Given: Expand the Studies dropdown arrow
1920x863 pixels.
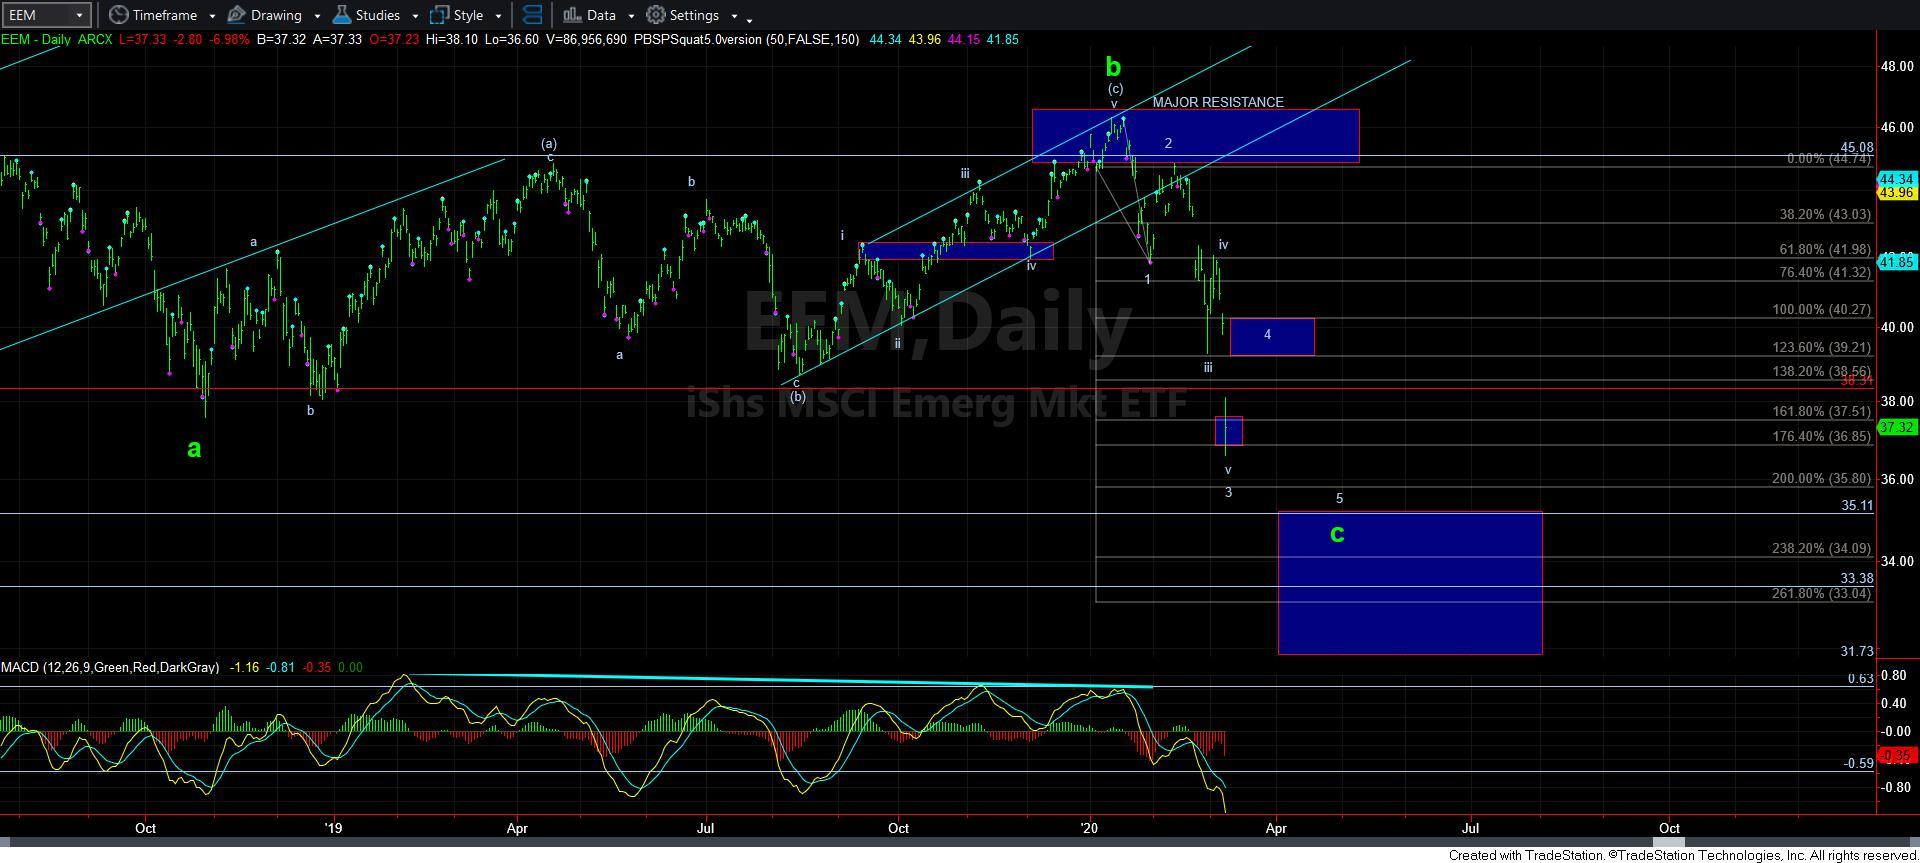Looking at the screenshot, I should pos(414,16).
